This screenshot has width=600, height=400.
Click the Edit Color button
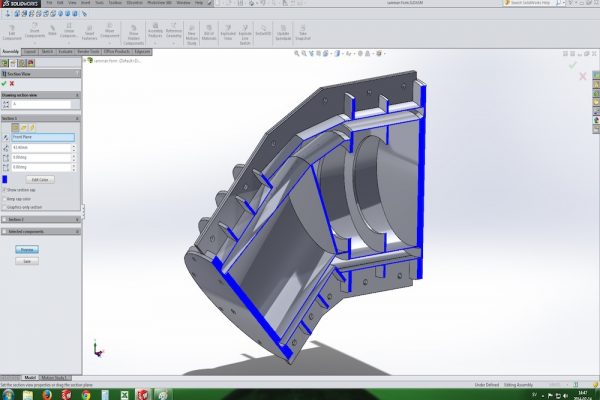point(41,179)
